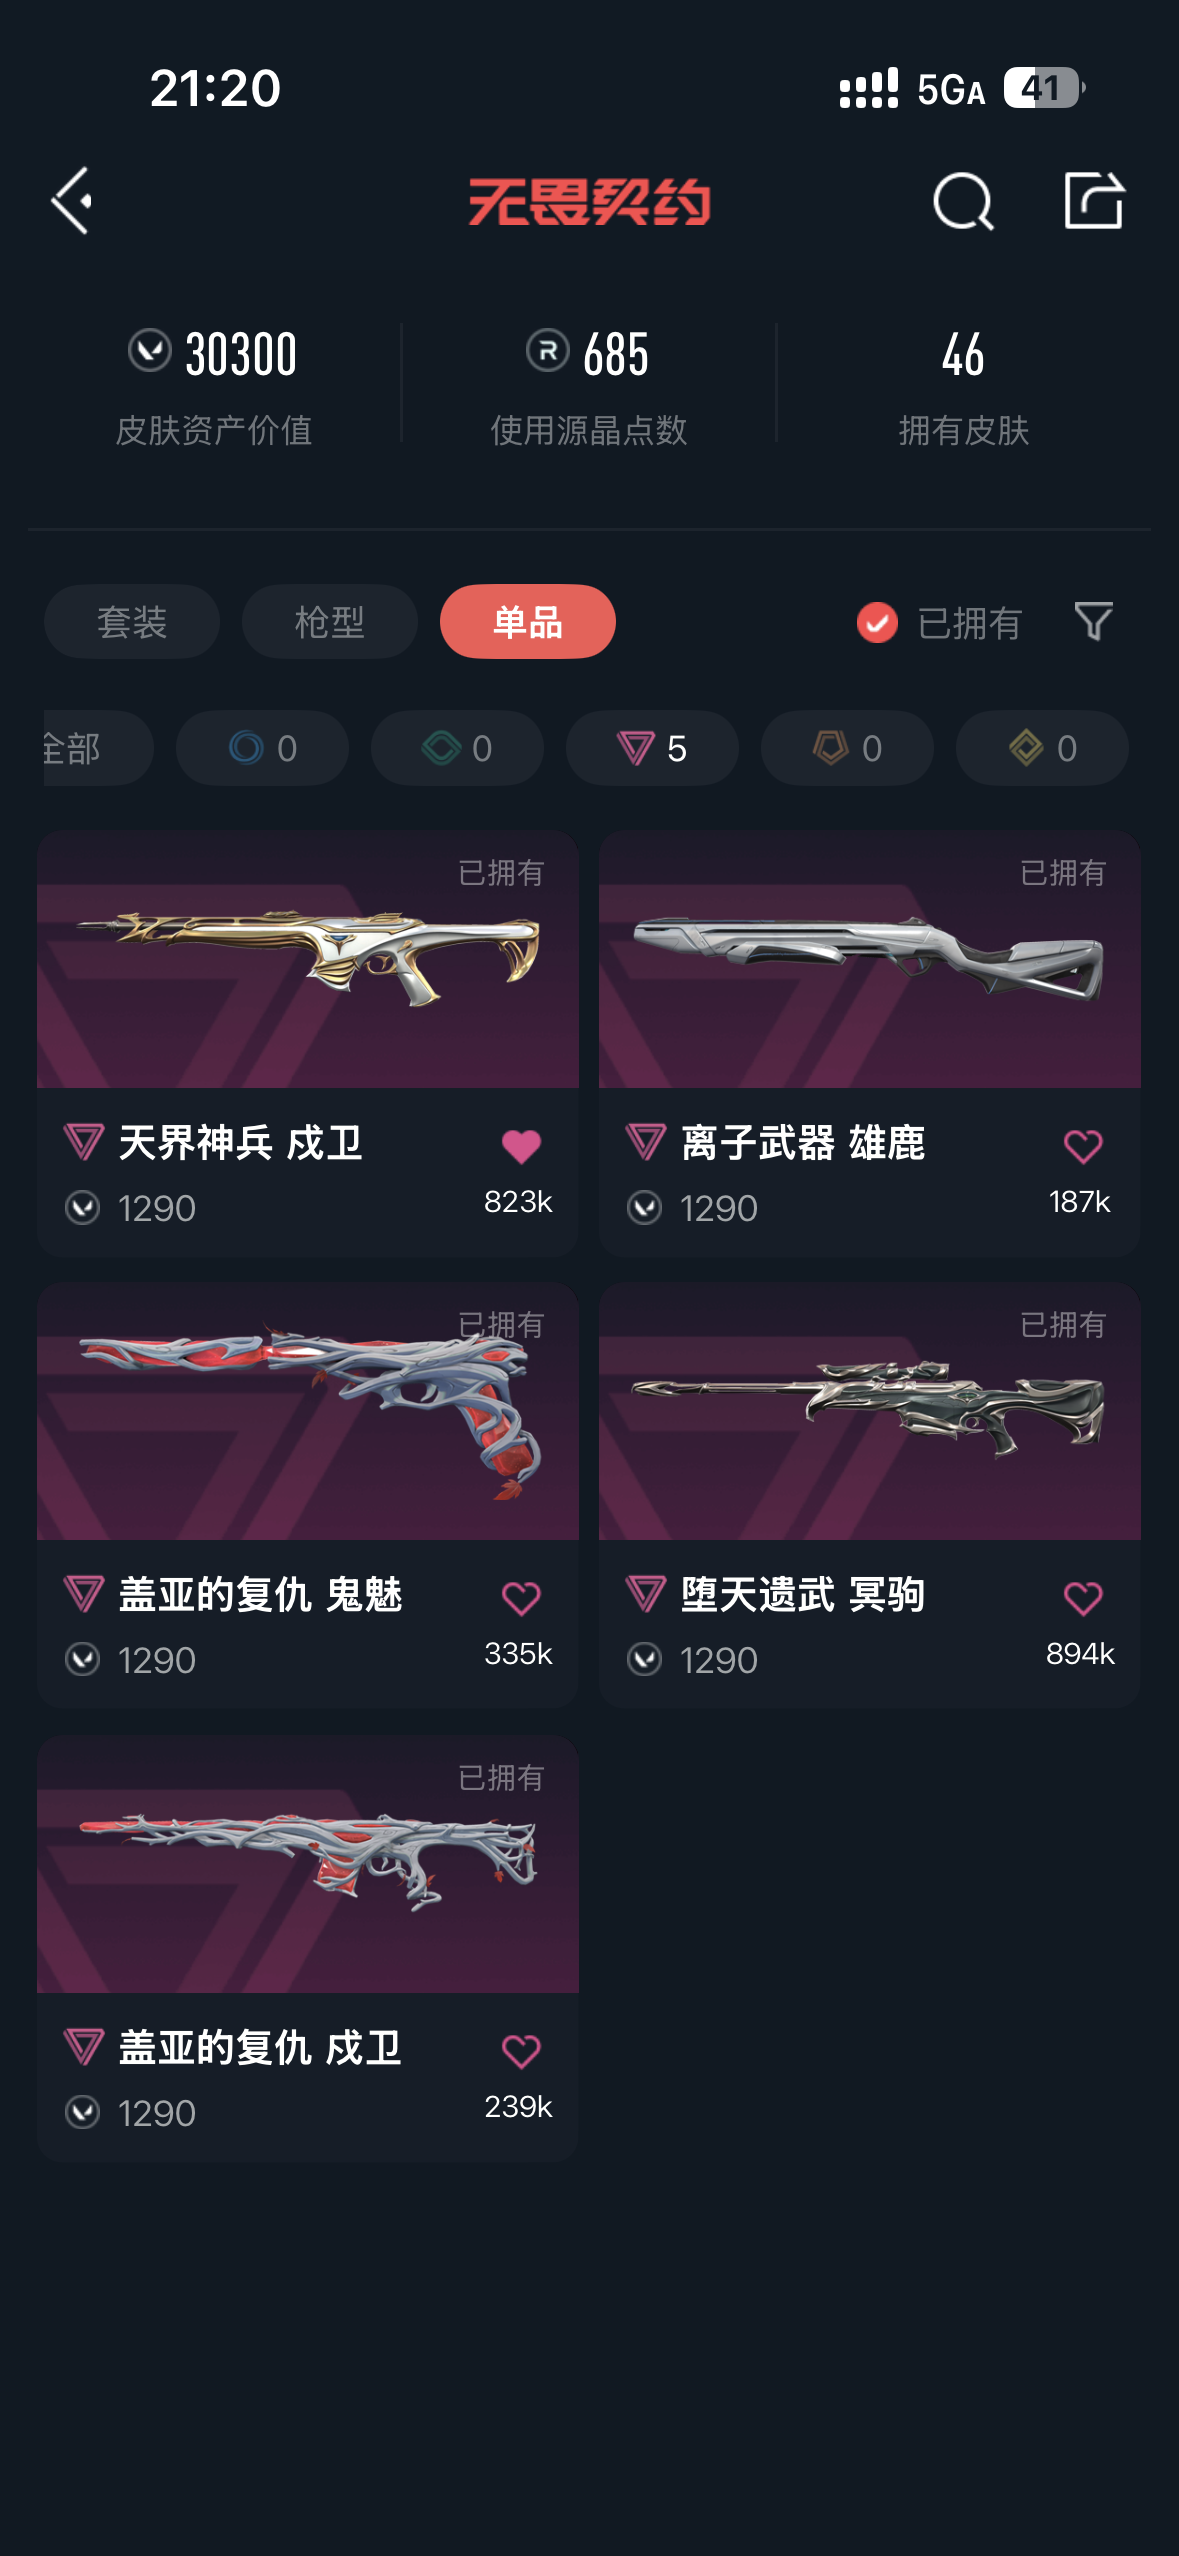Switch to the 套装 tab
Screen dimensions: 1179x2556
(x=132, y=622)
